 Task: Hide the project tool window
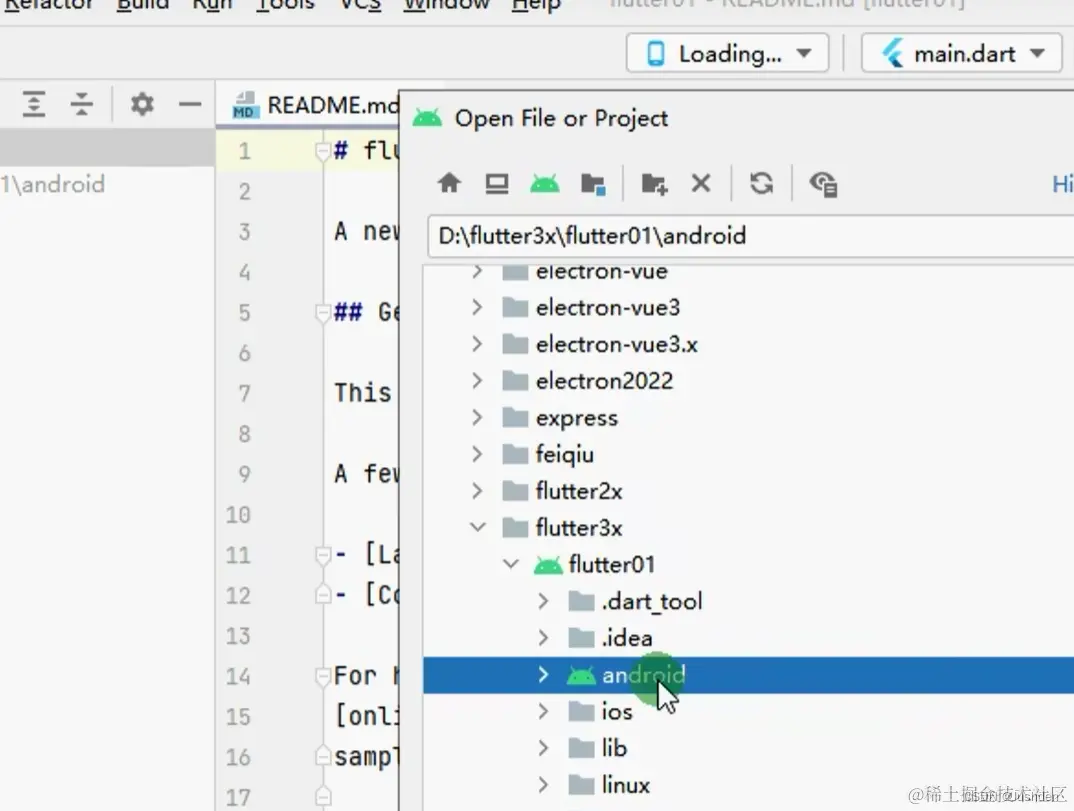(x=190, y=104)
